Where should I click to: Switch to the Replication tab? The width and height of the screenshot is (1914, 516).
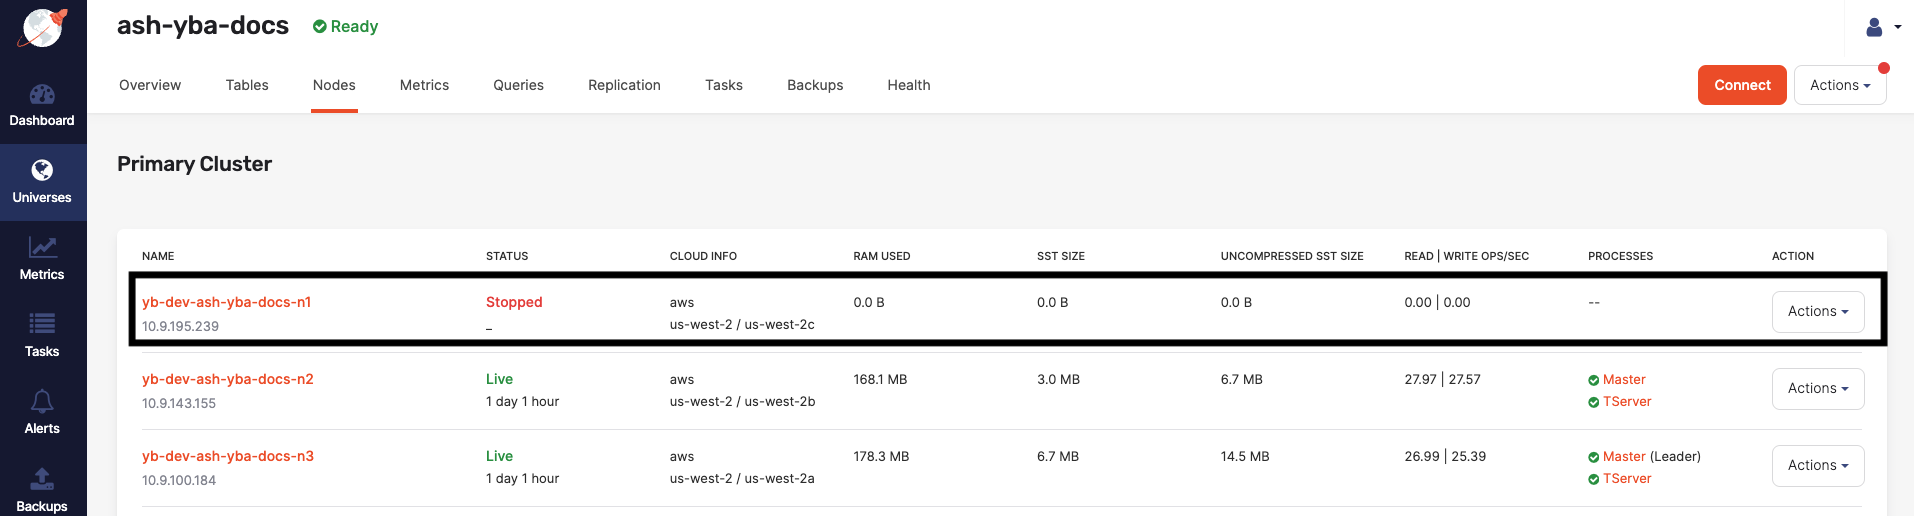click(624, 86)
